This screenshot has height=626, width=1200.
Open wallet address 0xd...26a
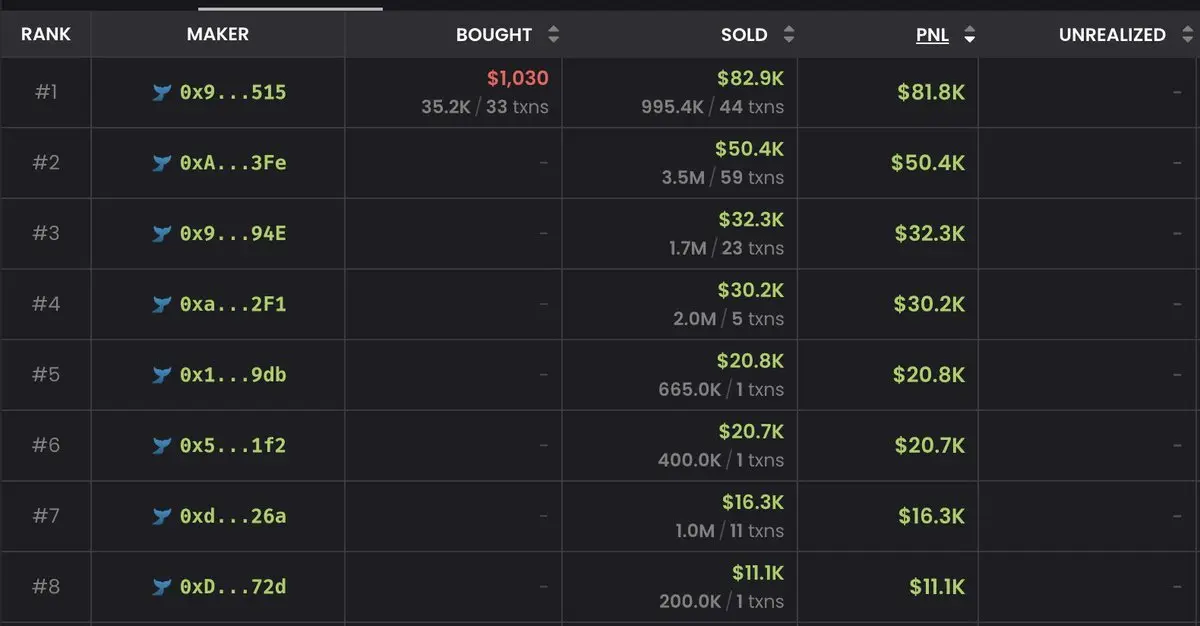pos(233,517)
